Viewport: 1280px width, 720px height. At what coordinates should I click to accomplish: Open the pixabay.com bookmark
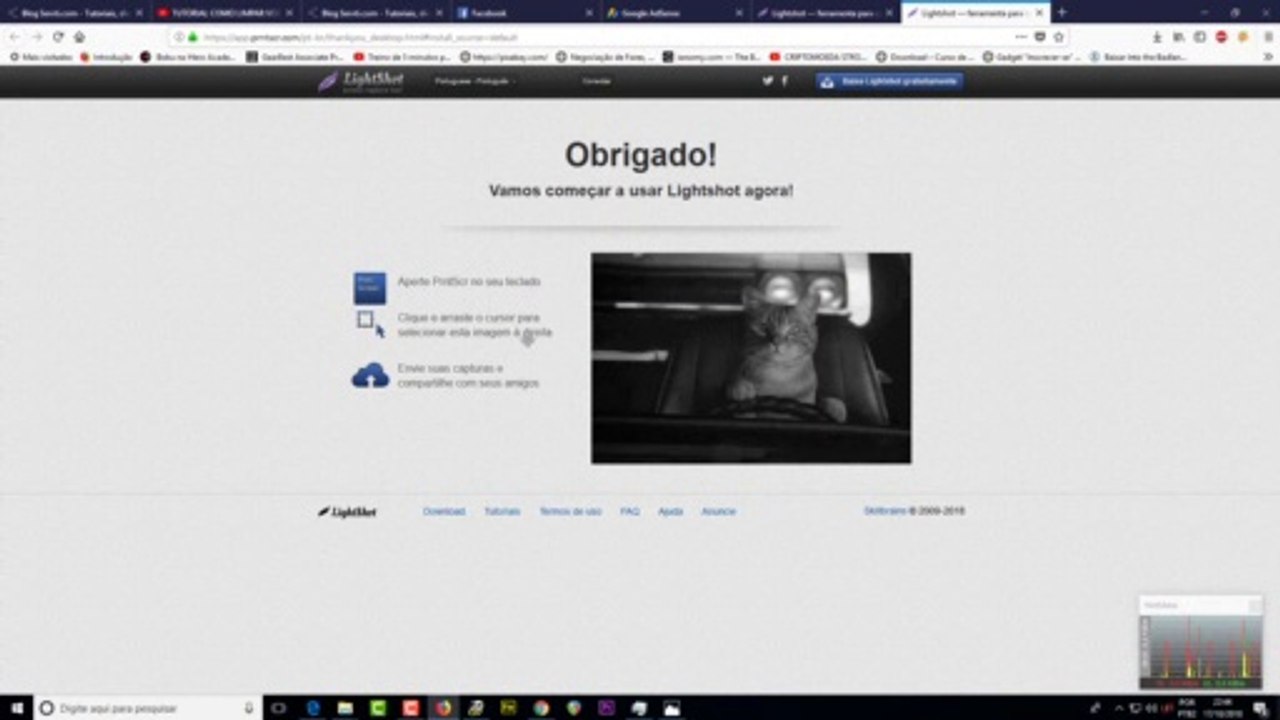[x=503, y=57]
